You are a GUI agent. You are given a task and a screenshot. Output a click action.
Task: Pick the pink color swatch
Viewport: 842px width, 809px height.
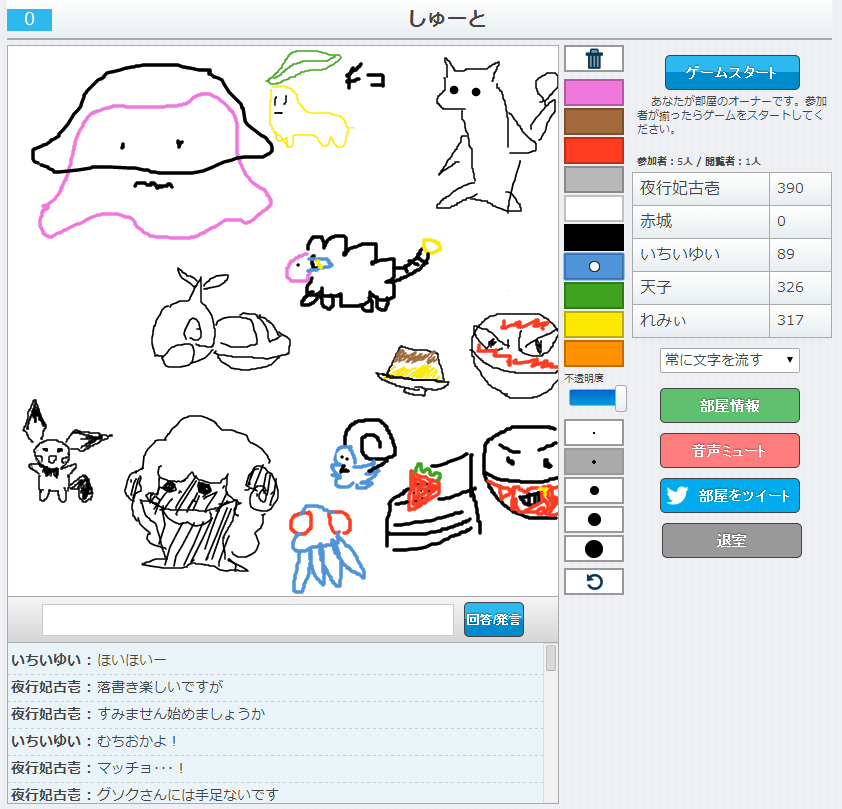coord(594,92)
